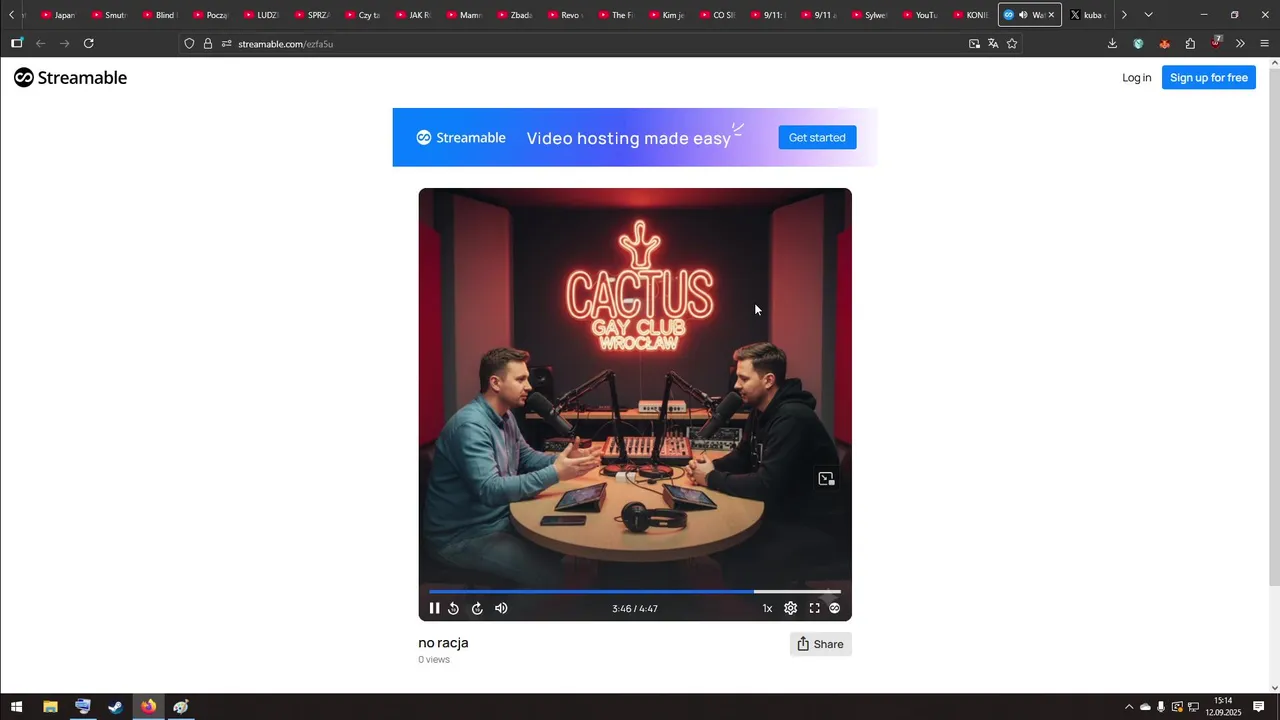The height and width of the screenshot is (720, 1280).
Task: Click Get started in the banner
Action: (817, 138)
